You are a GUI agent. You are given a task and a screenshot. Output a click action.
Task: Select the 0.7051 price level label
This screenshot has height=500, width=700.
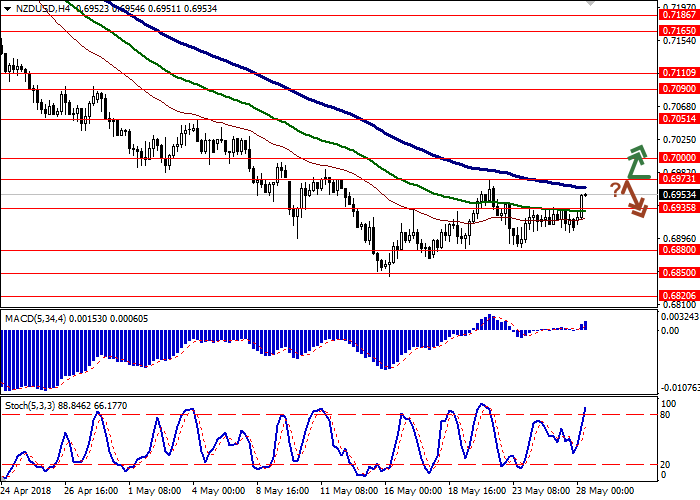(x=676, y=118)
